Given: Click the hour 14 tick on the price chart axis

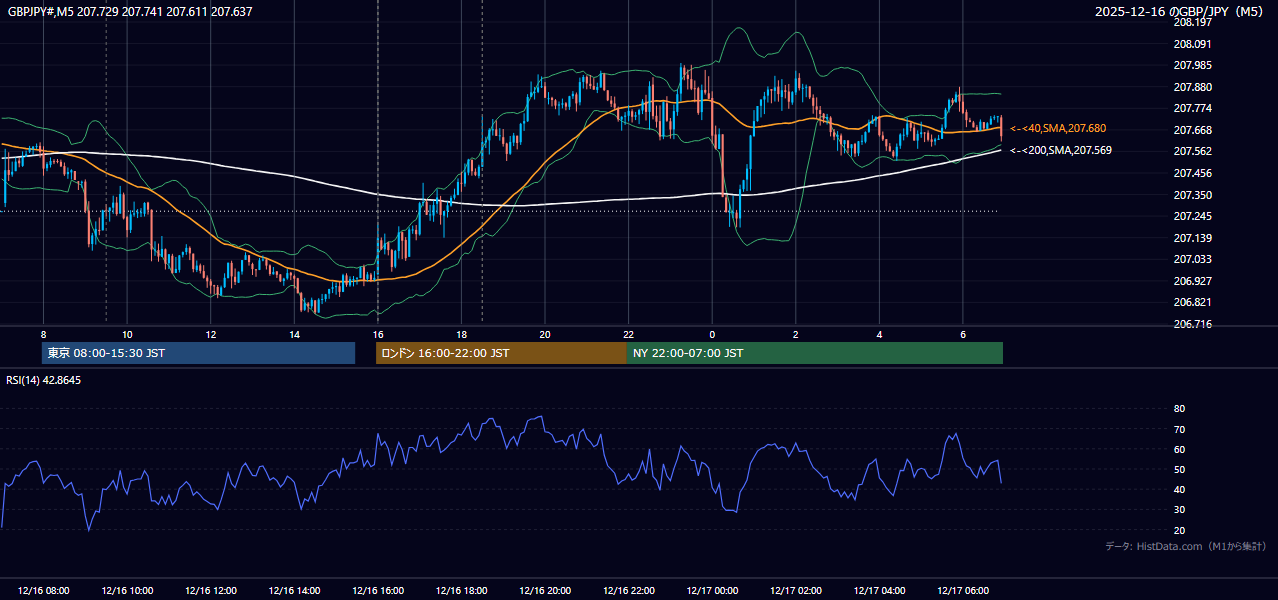Looking at the screenshot, I should pyautogui.click(x=294, y=334).
